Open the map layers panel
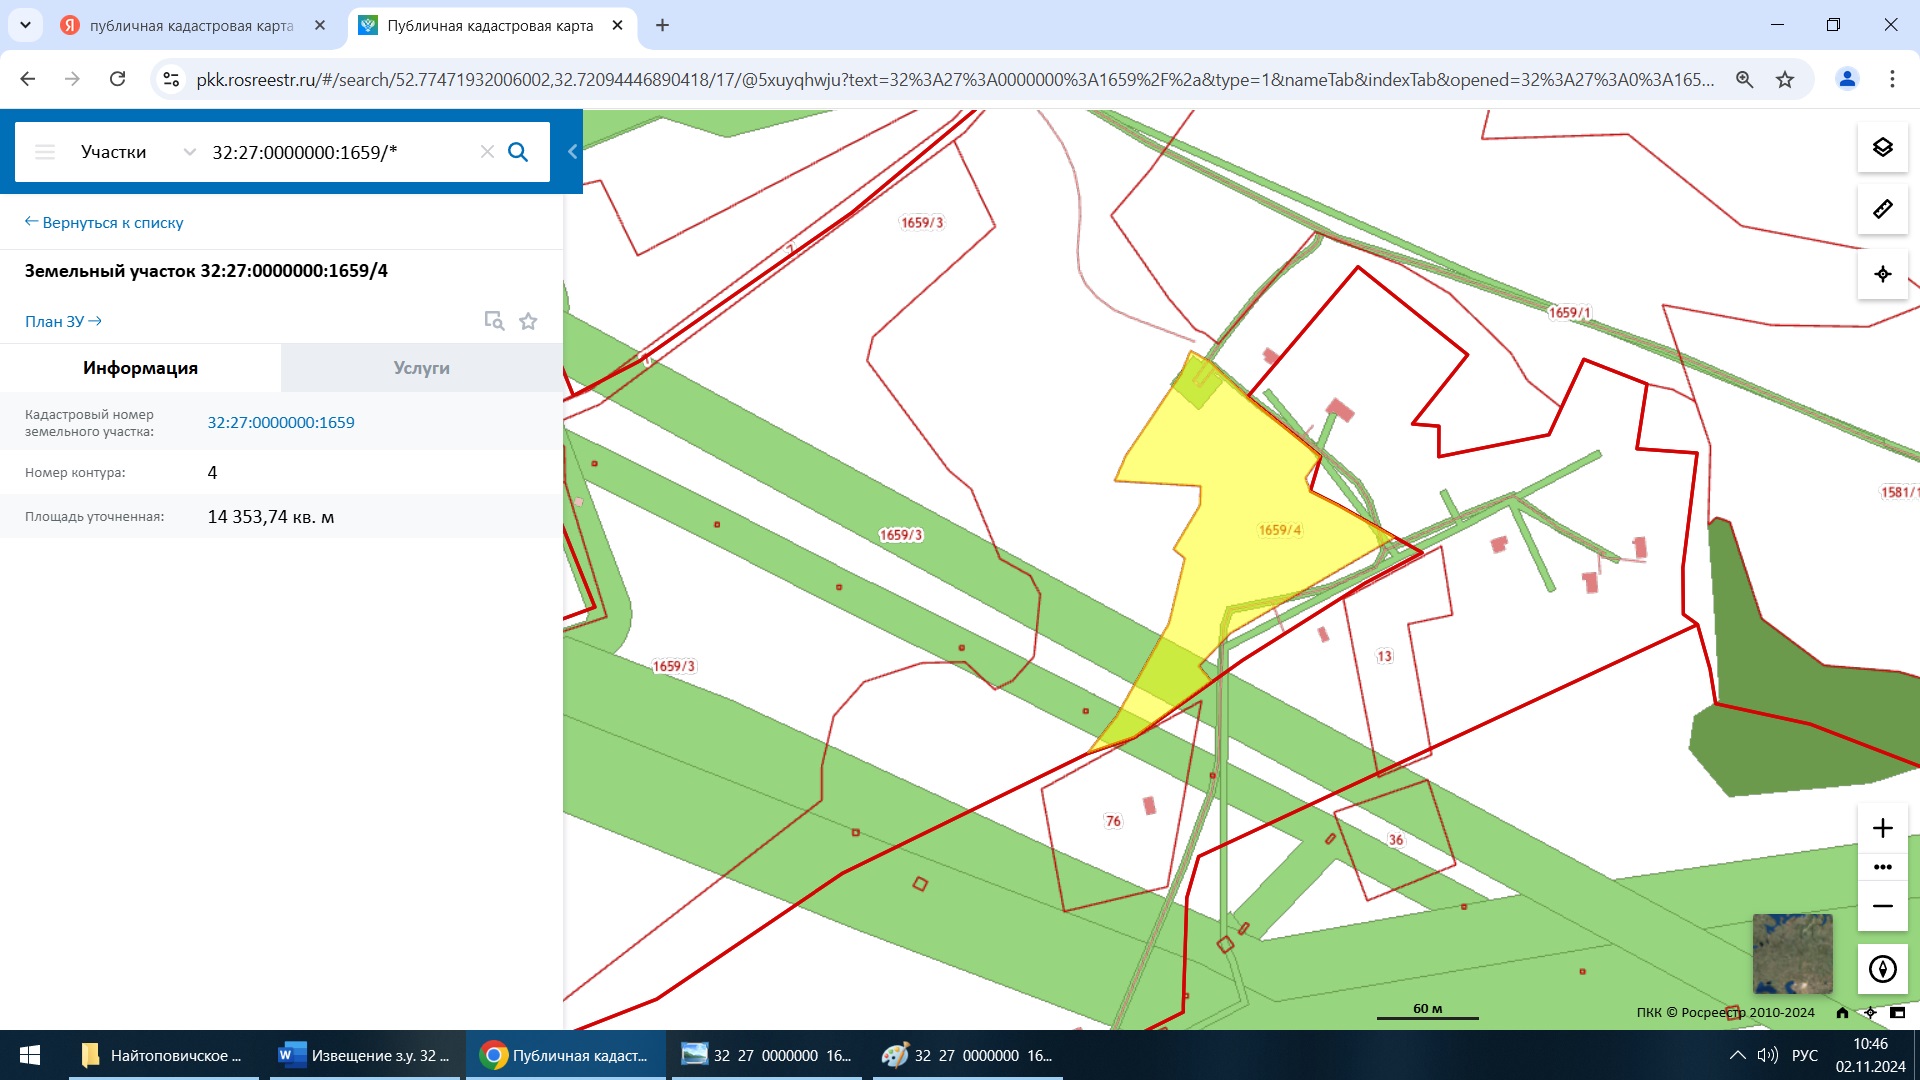Screen dimensions: 1920x1080 coord(1882,148)
